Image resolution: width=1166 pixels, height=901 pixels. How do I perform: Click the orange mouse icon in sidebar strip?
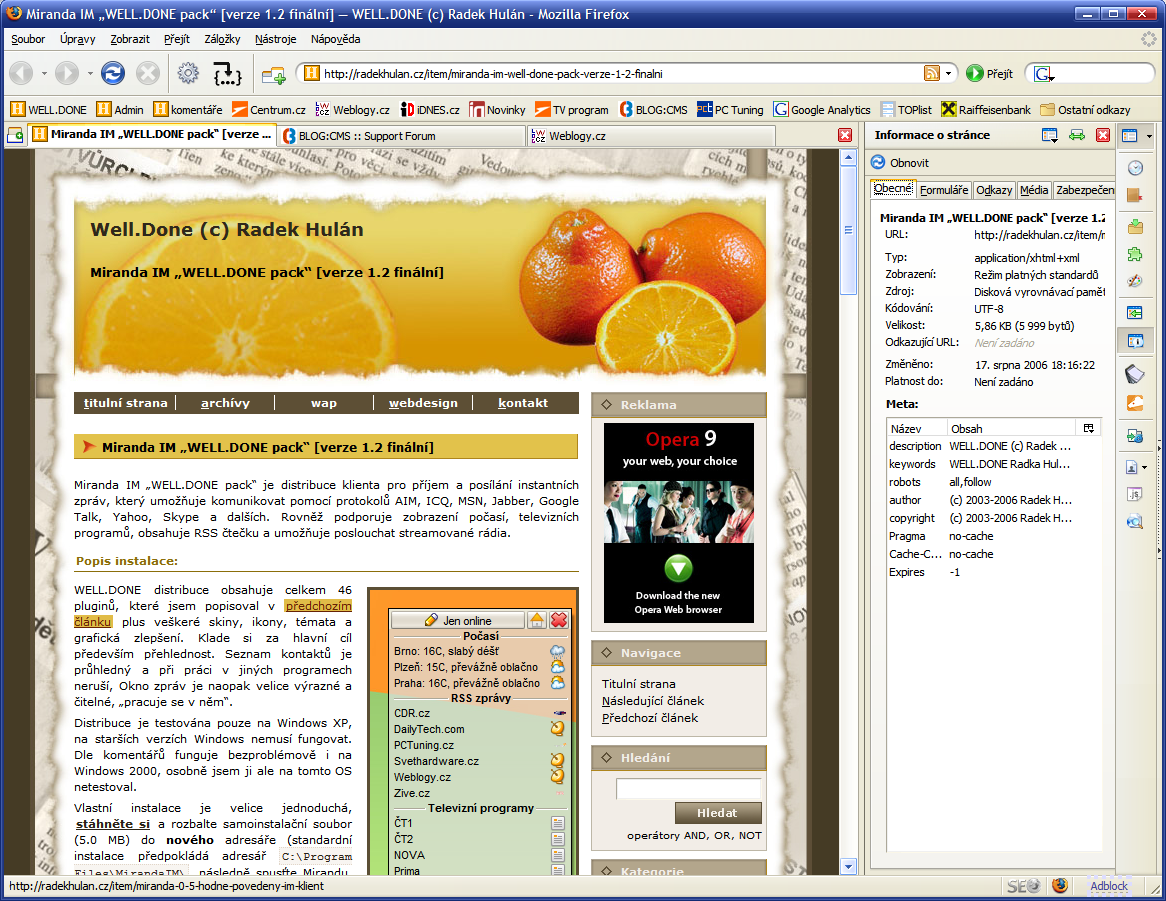(1135, 403)
